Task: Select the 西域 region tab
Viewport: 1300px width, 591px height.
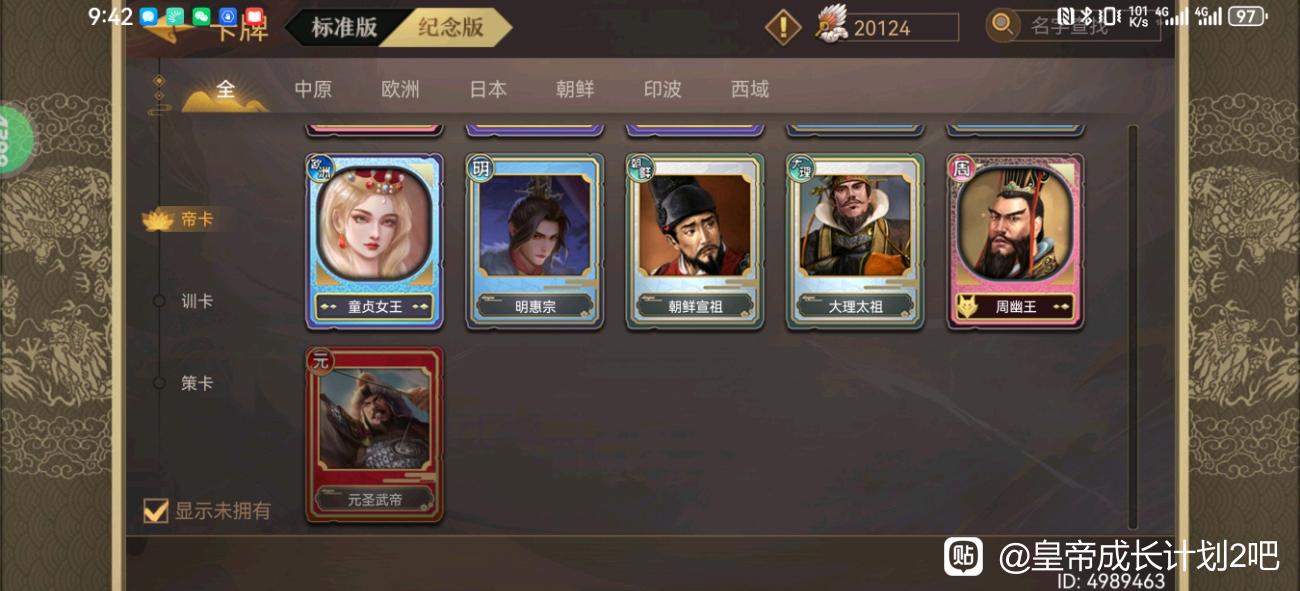Action: click(x=750, y=89)
